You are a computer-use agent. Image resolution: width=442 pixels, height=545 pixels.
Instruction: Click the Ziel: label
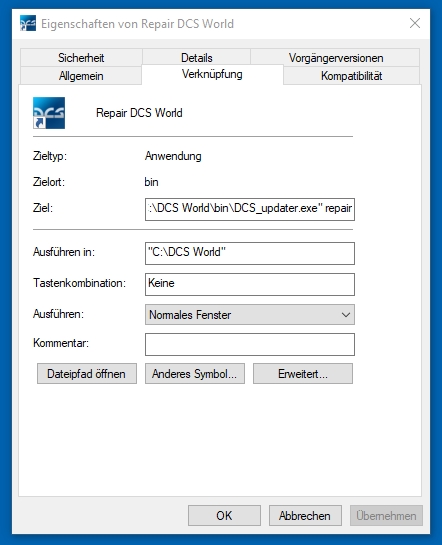43,208
